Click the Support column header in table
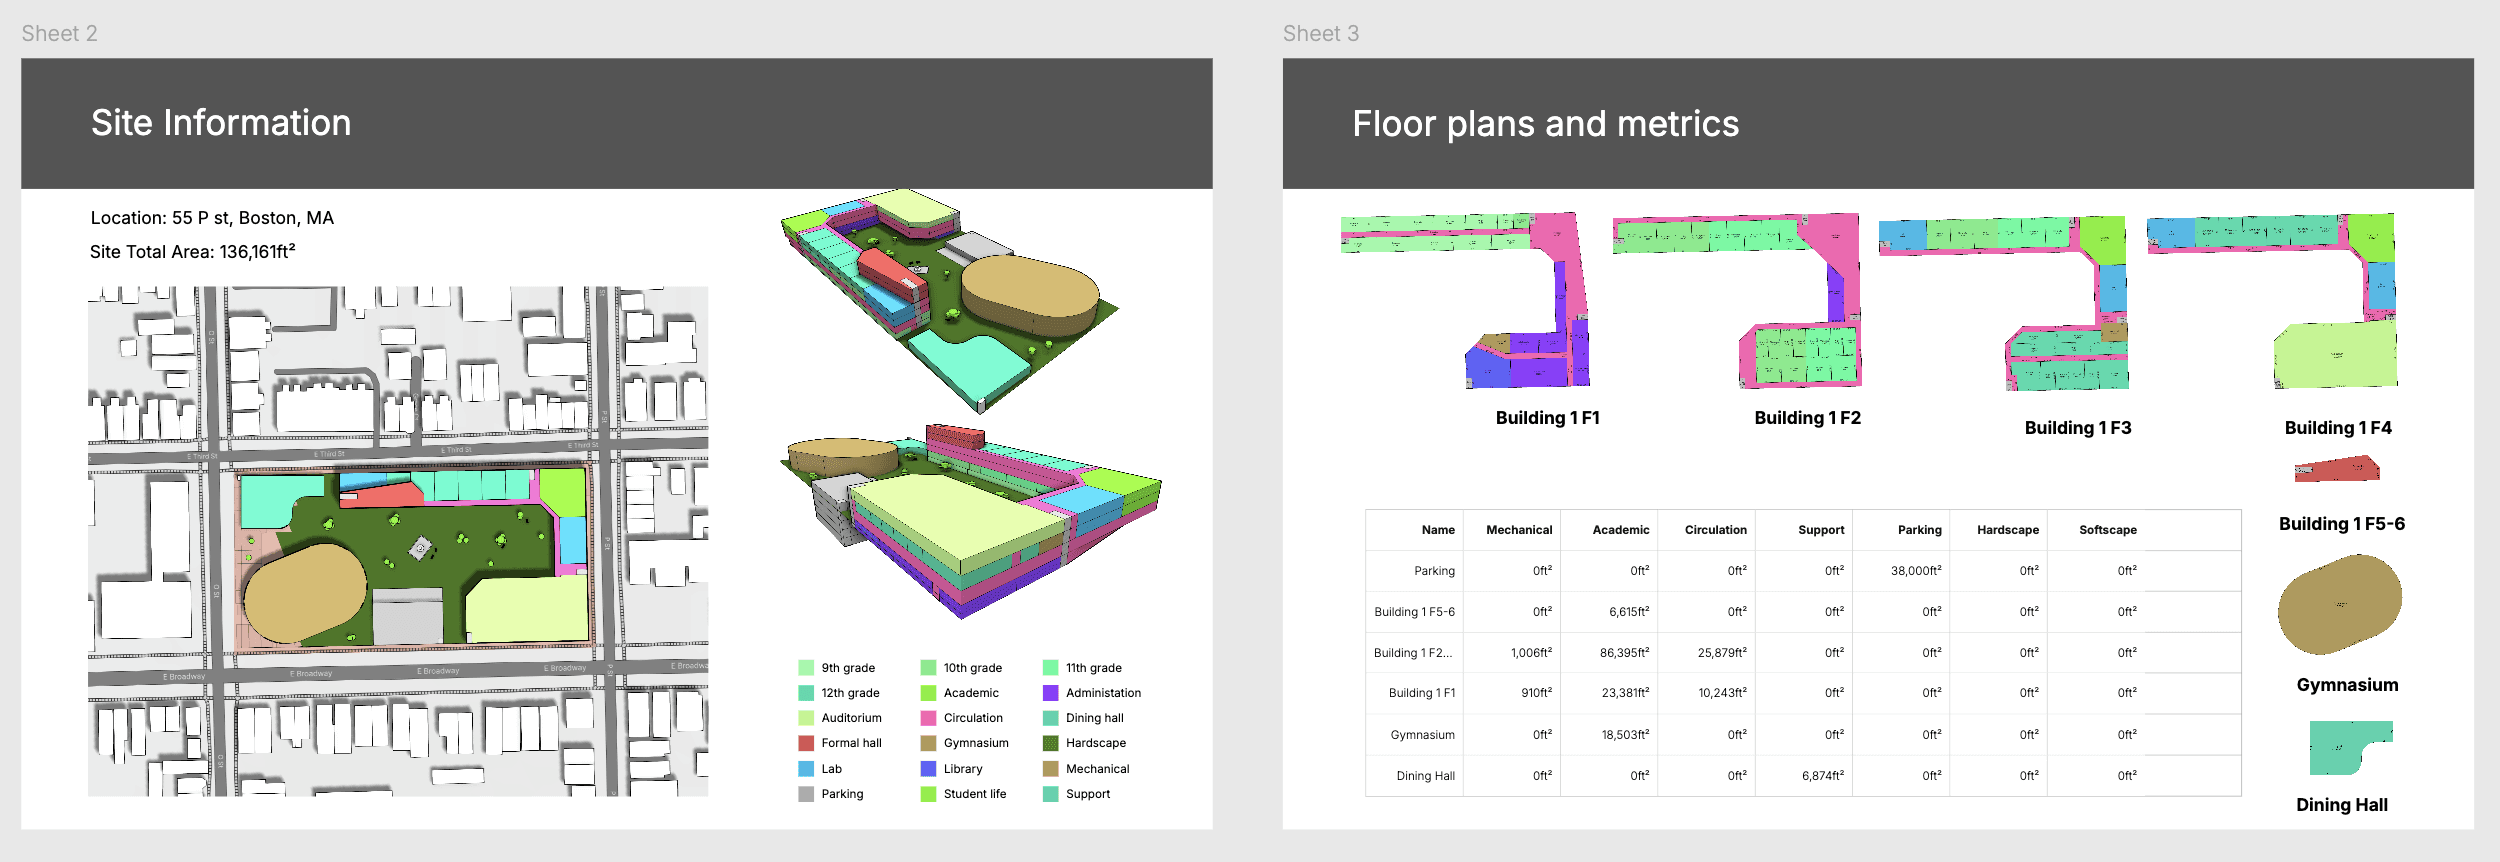 pyautogui.click(x=1821, y=530)
